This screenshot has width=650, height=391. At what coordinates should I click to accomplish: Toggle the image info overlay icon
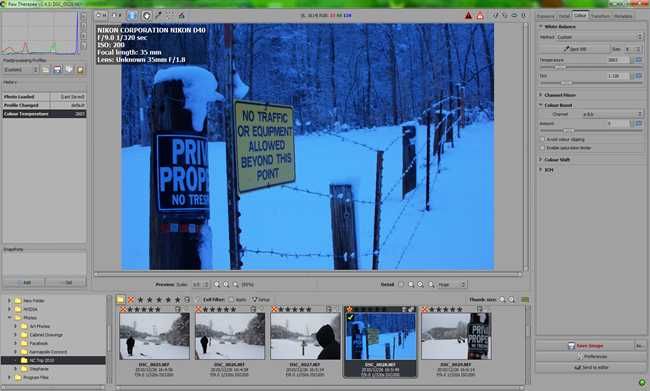point(132,16)
